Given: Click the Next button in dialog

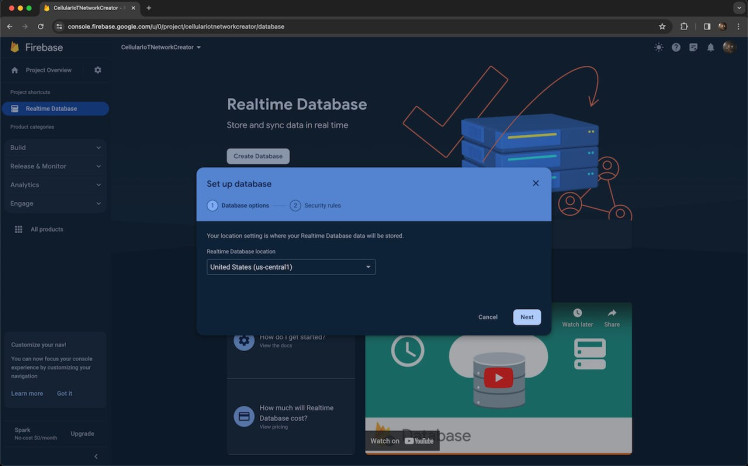Looking at the screenshot, I should coord(526,317).
